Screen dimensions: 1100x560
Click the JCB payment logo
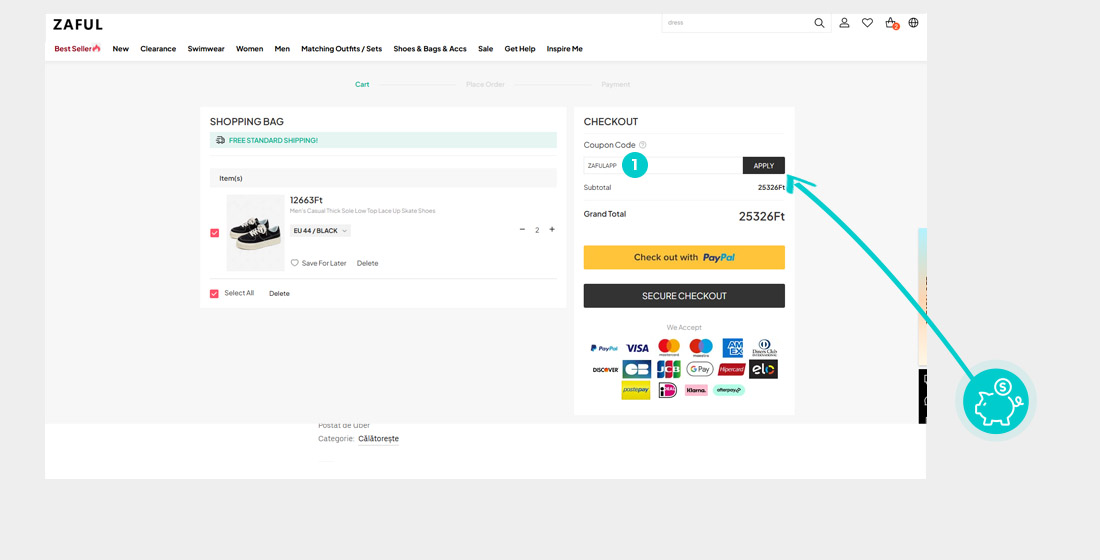click(x=669, y=369)
